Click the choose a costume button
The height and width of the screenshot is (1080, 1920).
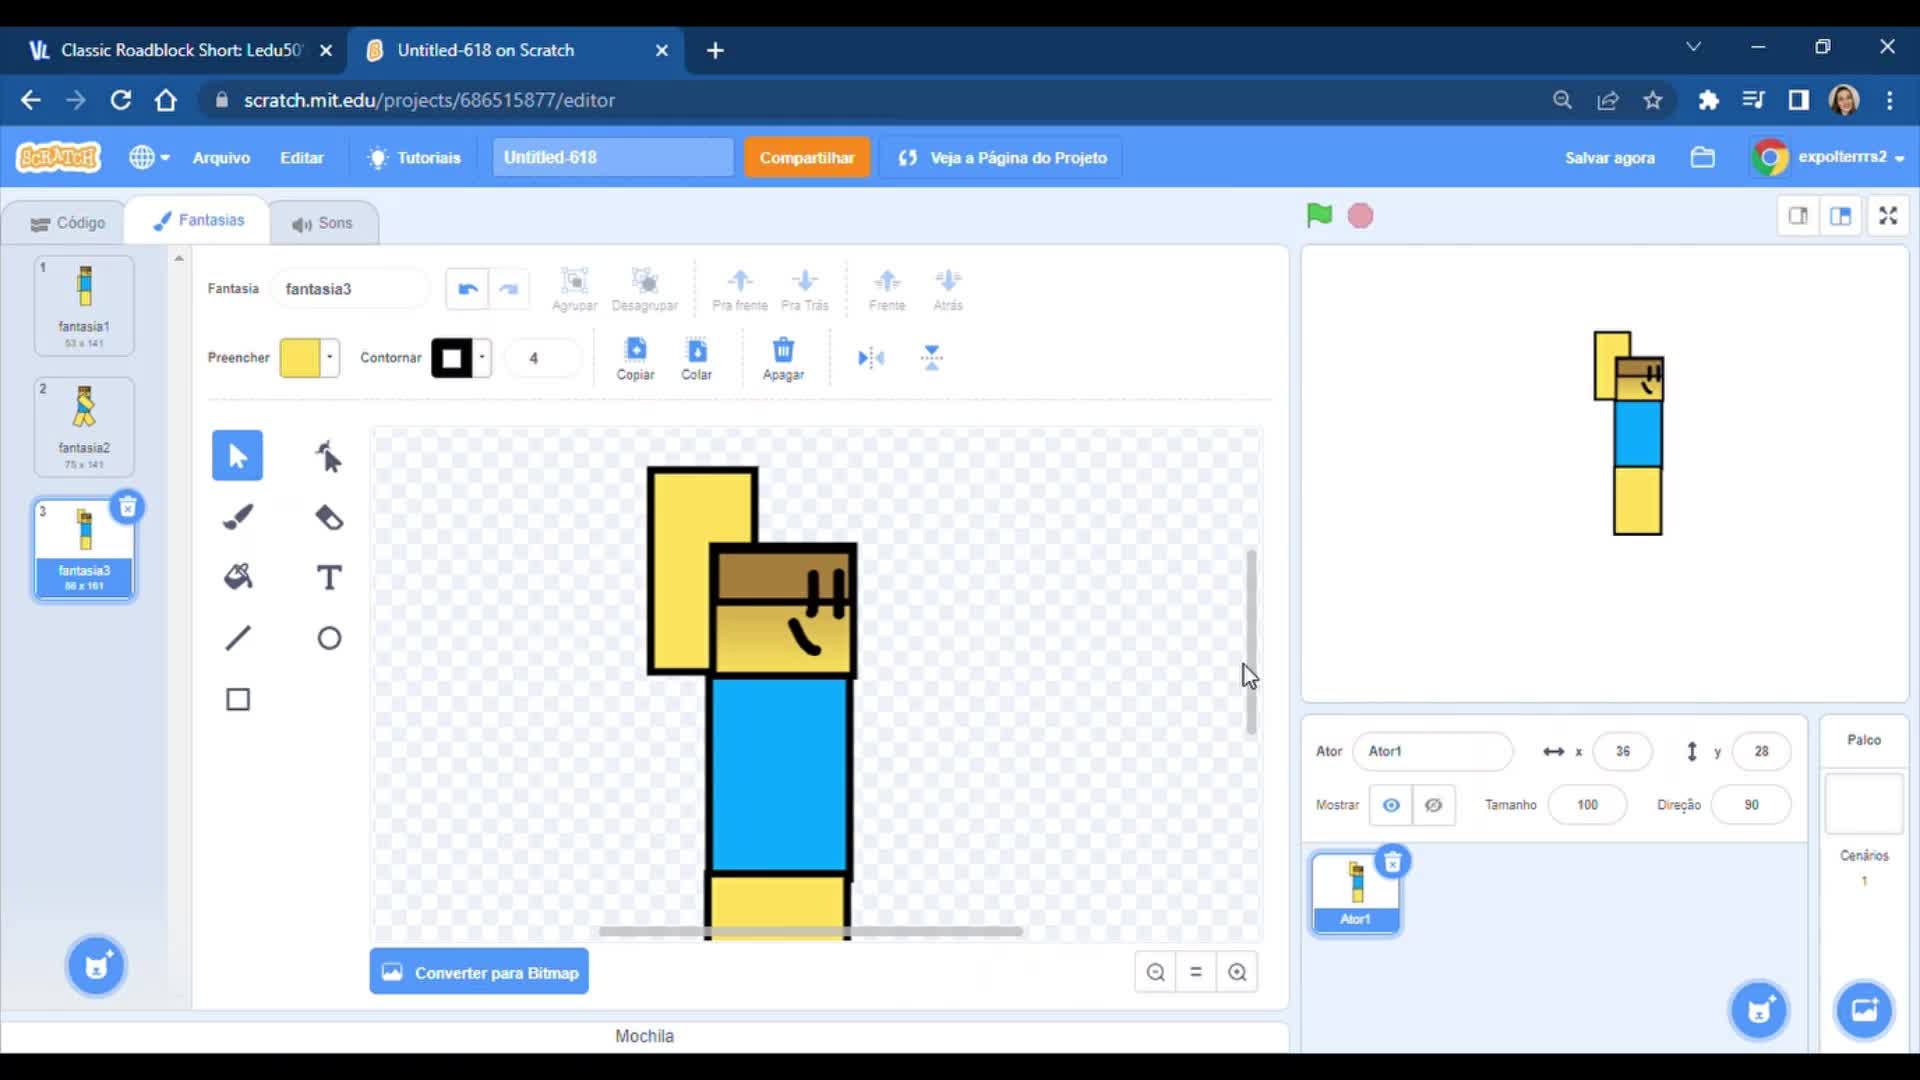tap(96, 966)
